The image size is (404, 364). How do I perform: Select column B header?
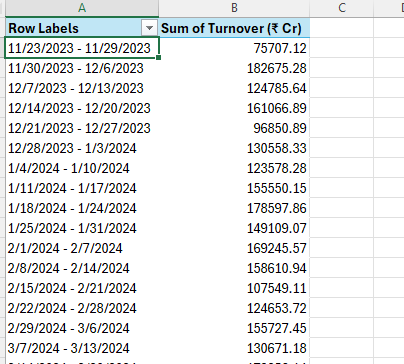234,8
